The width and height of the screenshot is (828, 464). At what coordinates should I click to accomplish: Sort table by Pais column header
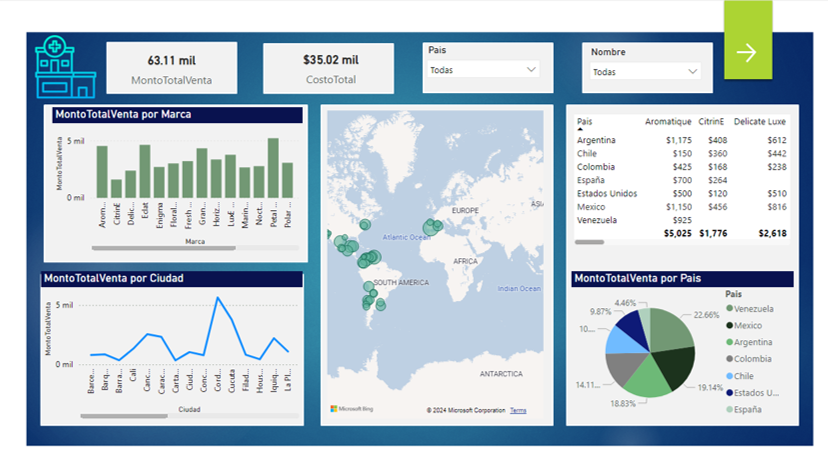[x=585, y=120]
